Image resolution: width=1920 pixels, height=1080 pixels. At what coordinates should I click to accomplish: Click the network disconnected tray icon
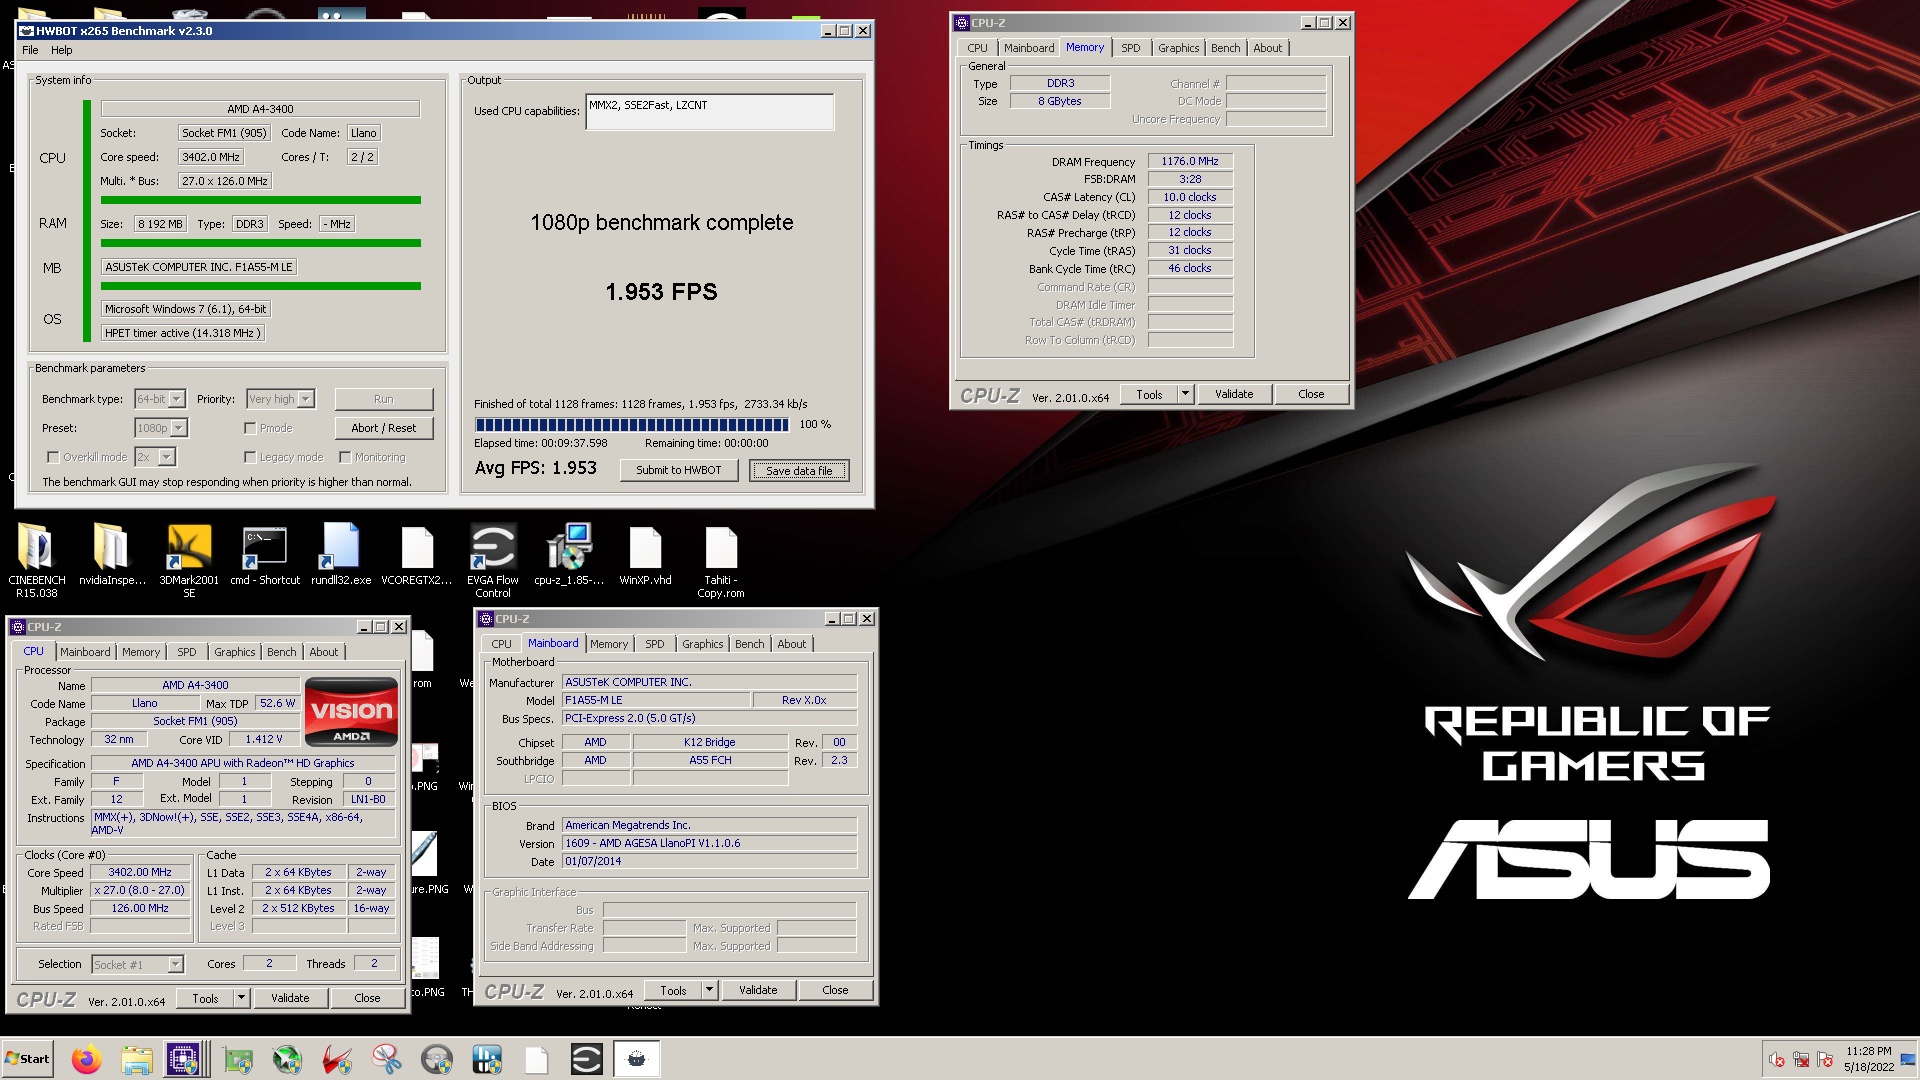1801,1060
